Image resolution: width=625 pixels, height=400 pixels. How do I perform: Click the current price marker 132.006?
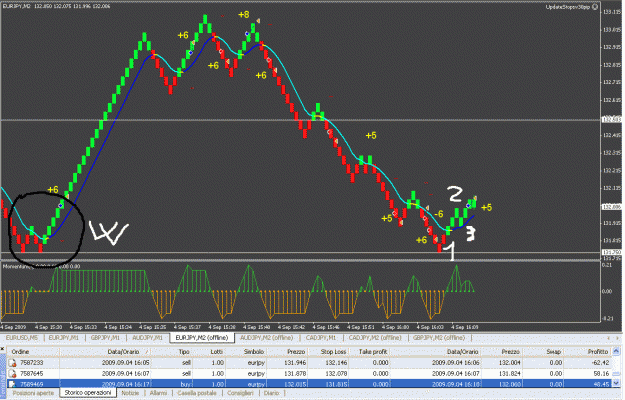pyautogui.click(x=612, y=207)
